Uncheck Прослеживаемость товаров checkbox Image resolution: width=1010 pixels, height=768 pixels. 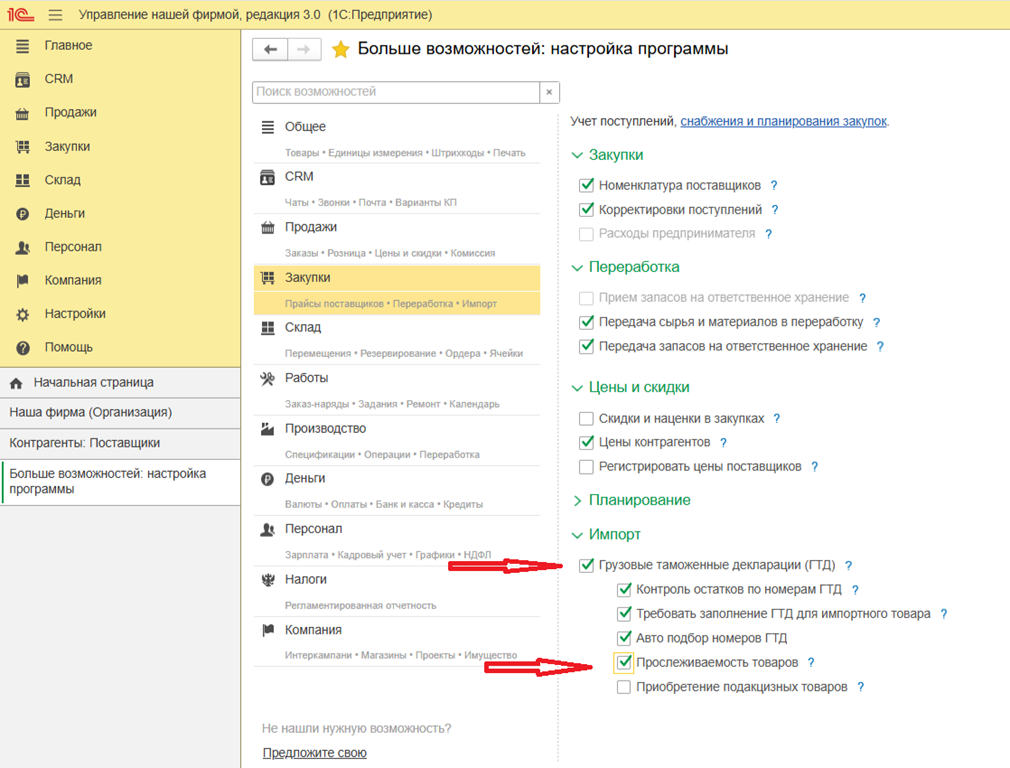[x=624, y=662]
